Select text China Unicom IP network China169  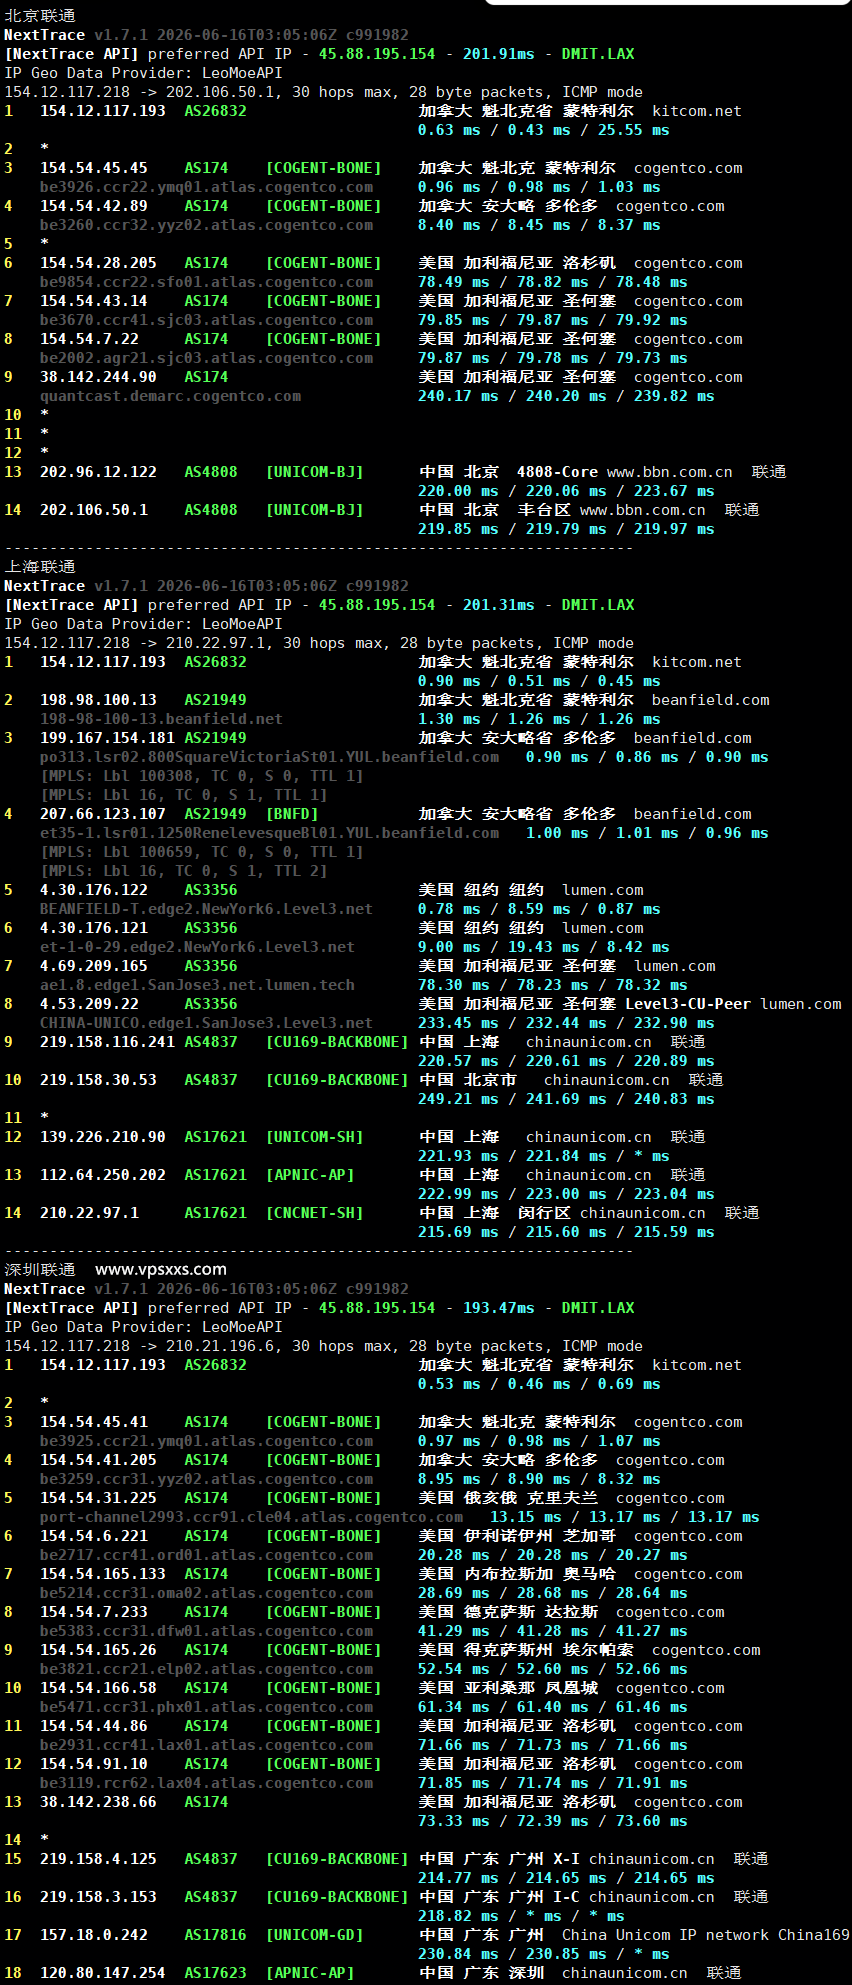pyautogui.click(x=705, y=1935)
